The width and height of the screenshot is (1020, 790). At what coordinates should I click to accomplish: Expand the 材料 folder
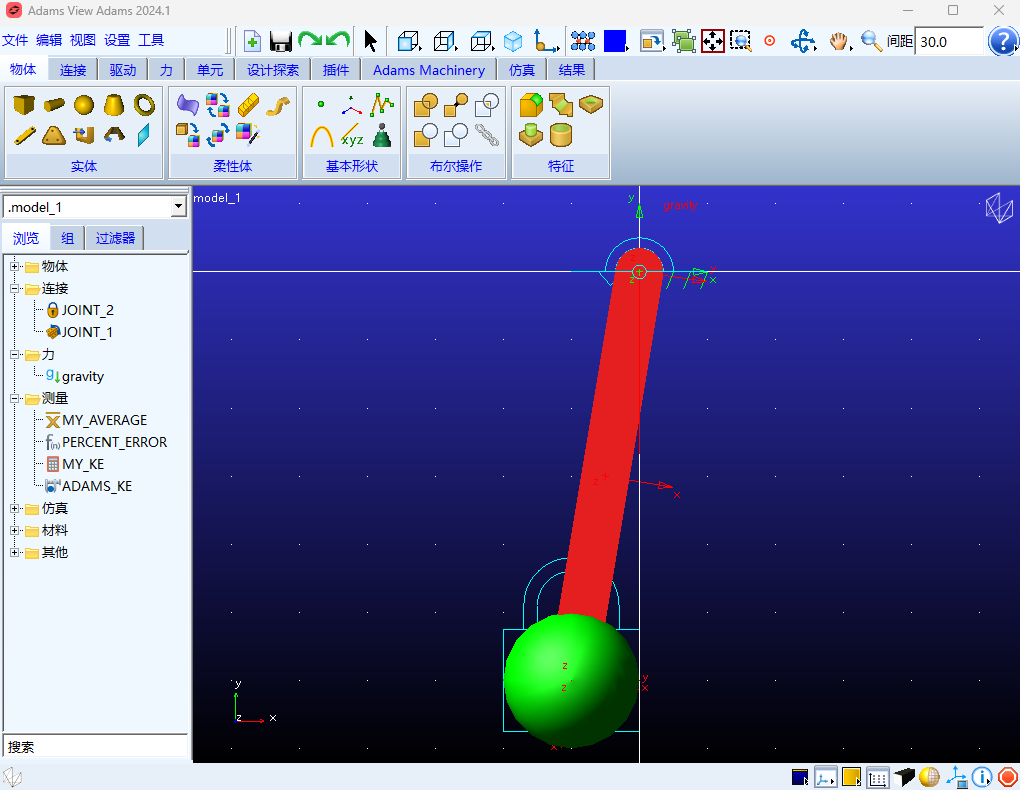point(14,530)
